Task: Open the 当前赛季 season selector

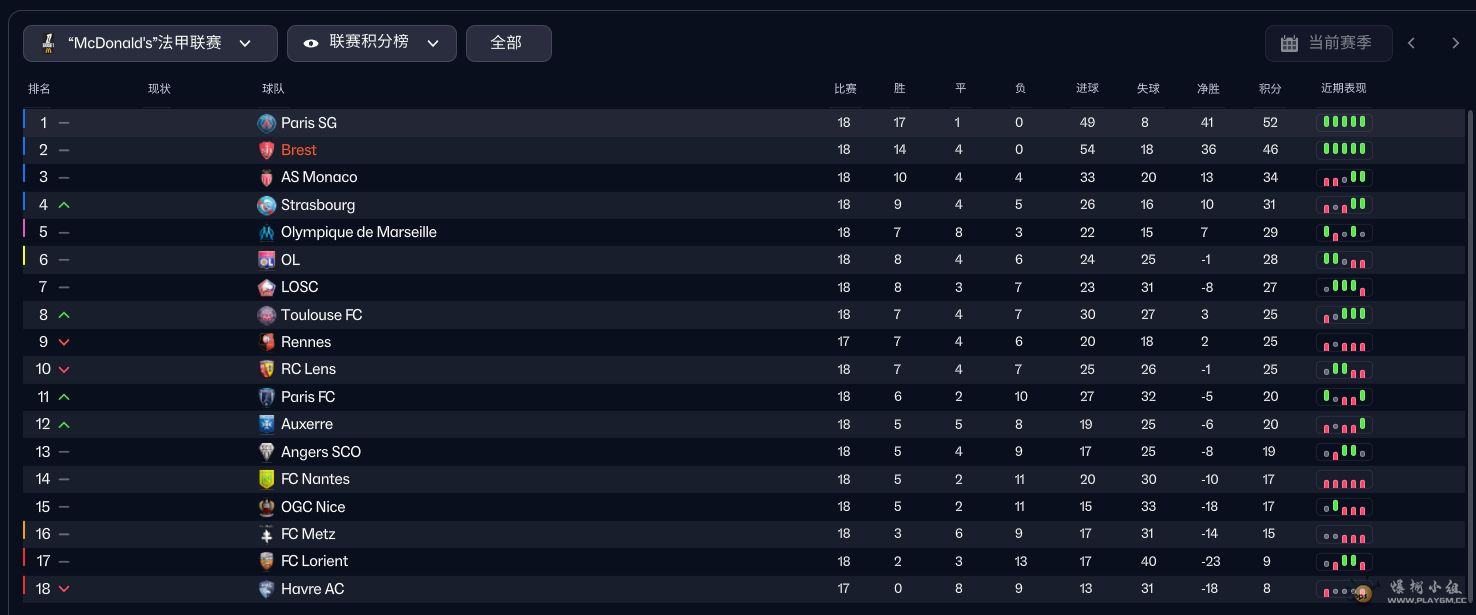Action: pyautogui.click(x=1328, y=43)
